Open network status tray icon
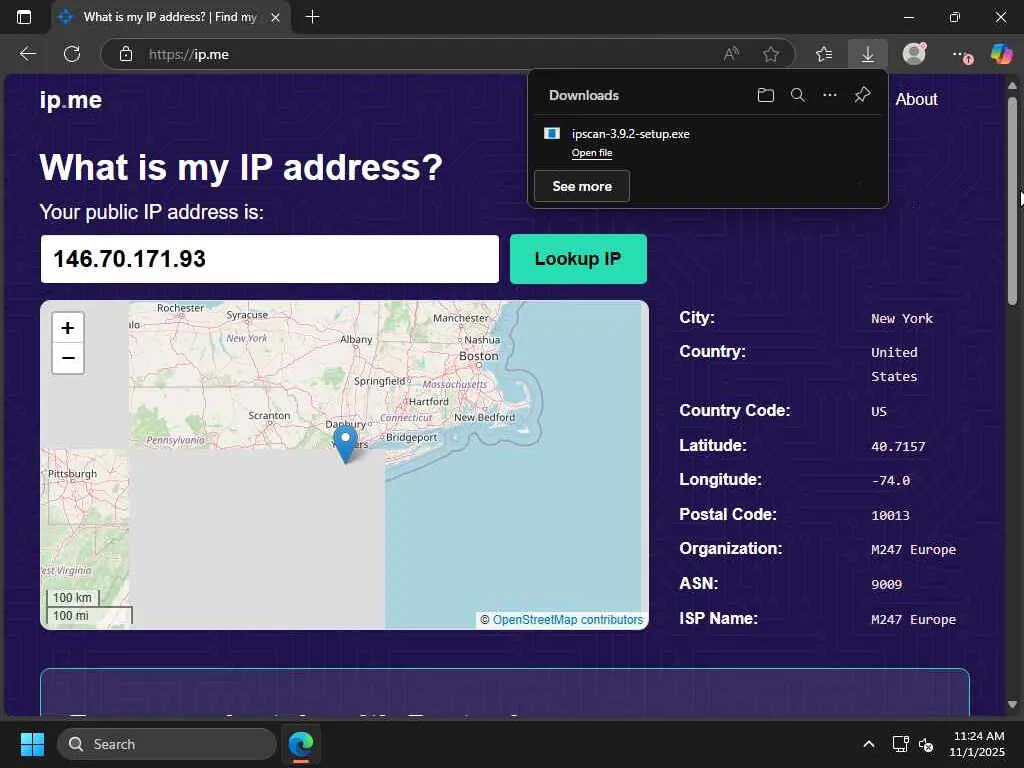The height and width of the screenshot is (768, 1024). coord(901,744)
